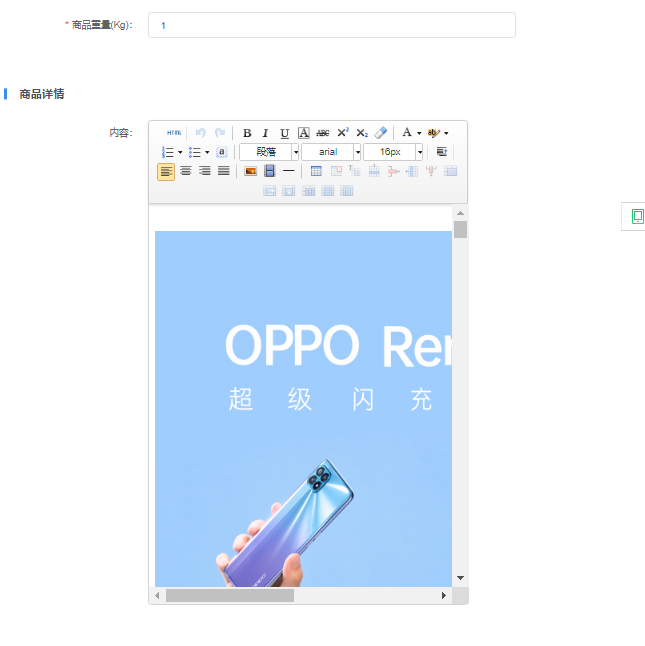645x646 pixels.
Task: Undo the last edit
Action: pyautogui.click(x=201, y=133)
